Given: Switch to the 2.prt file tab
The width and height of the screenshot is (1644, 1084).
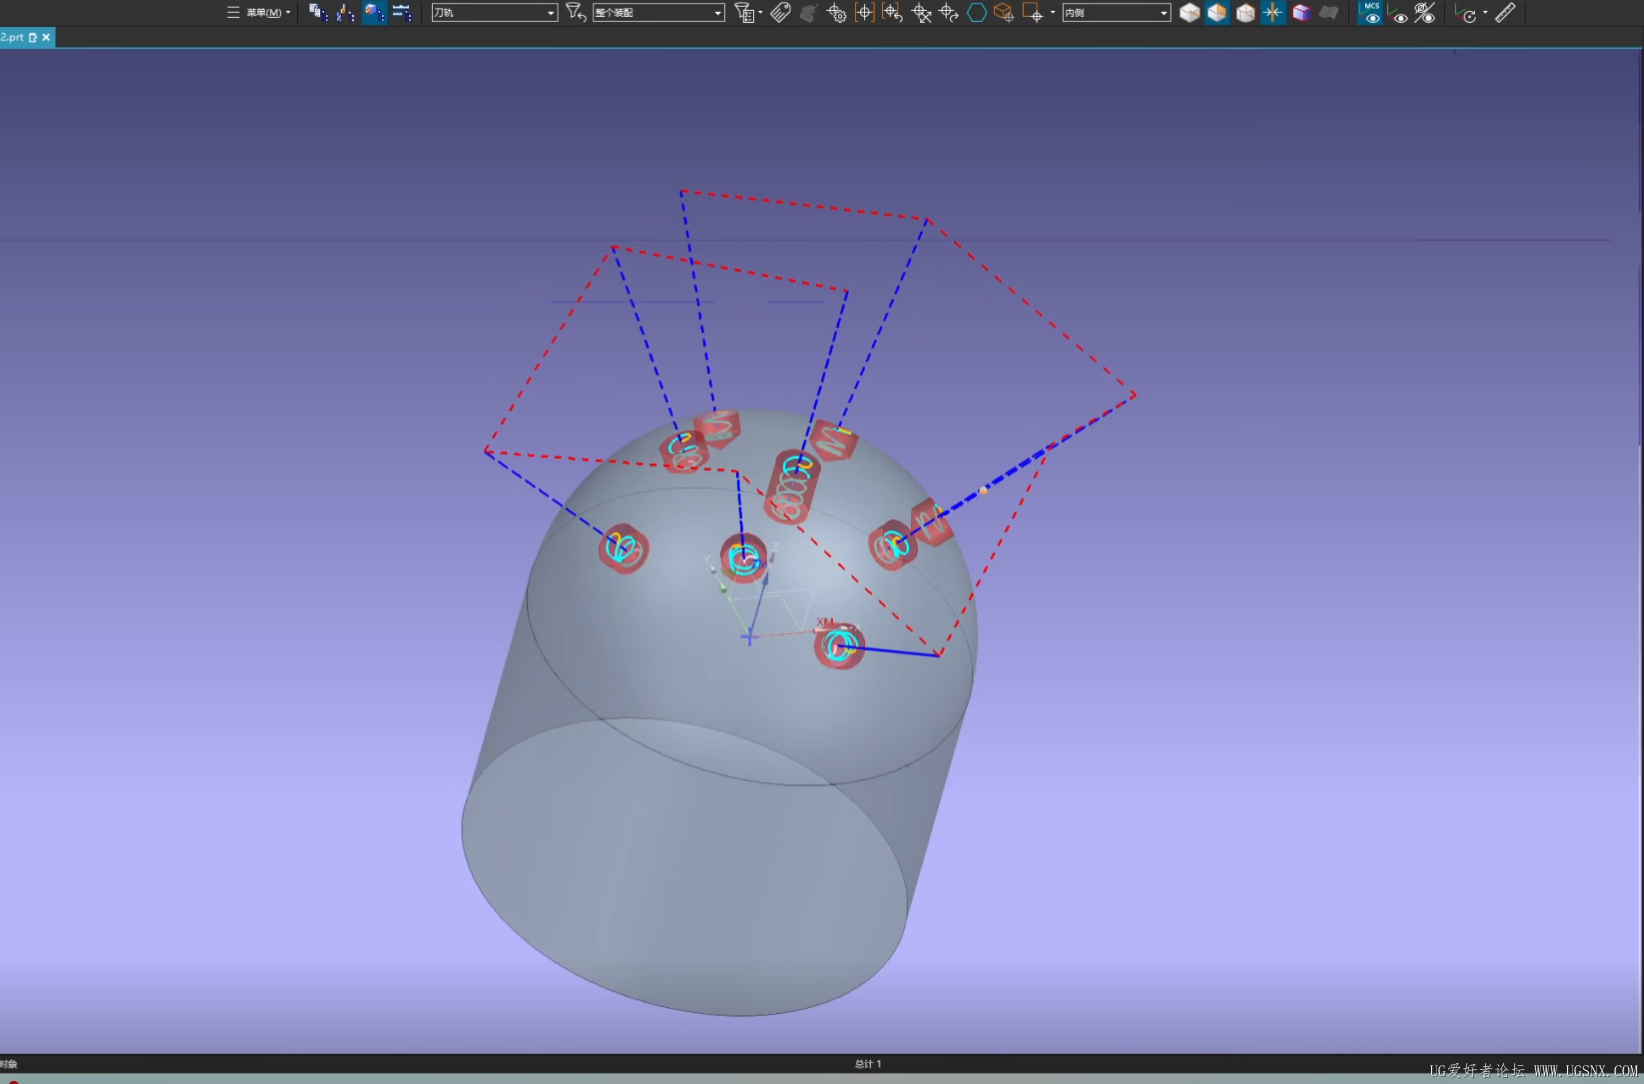Looking at the screenshot, I should tap(13, 37).
